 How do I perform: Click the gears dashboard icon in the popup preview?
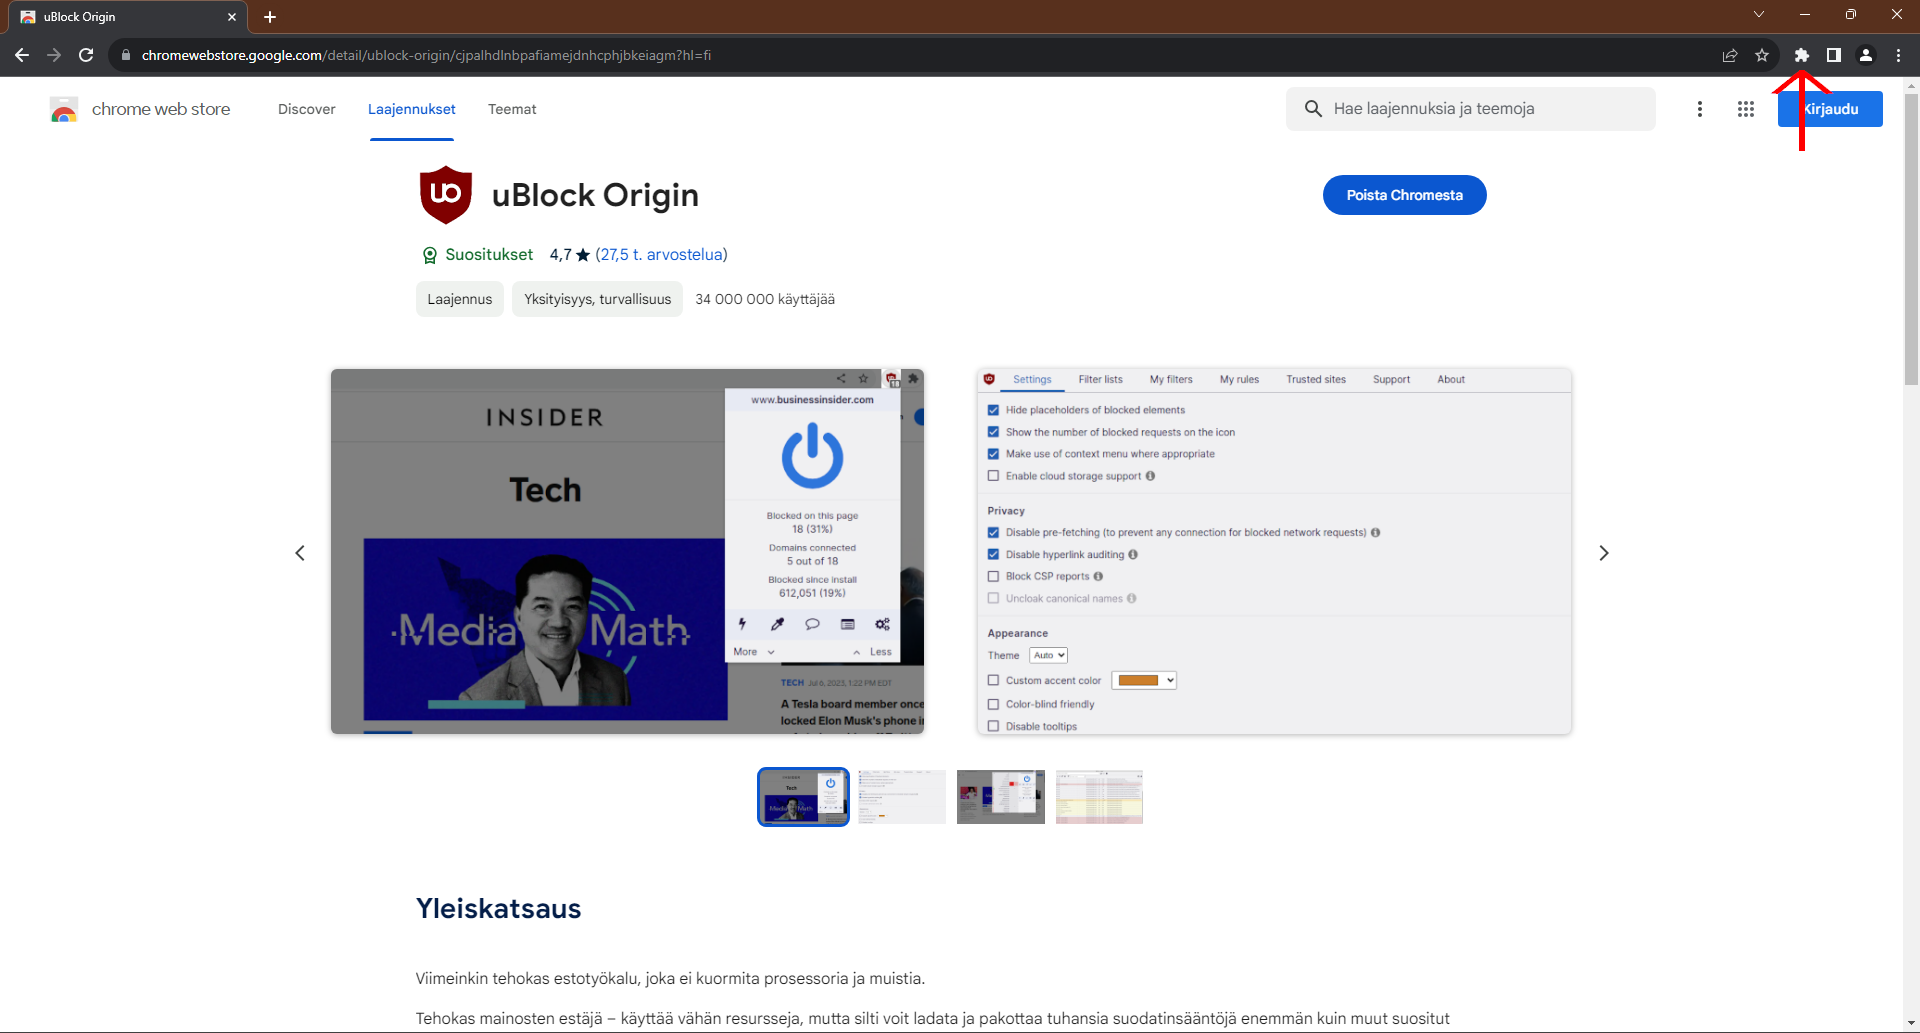(883, 624)
